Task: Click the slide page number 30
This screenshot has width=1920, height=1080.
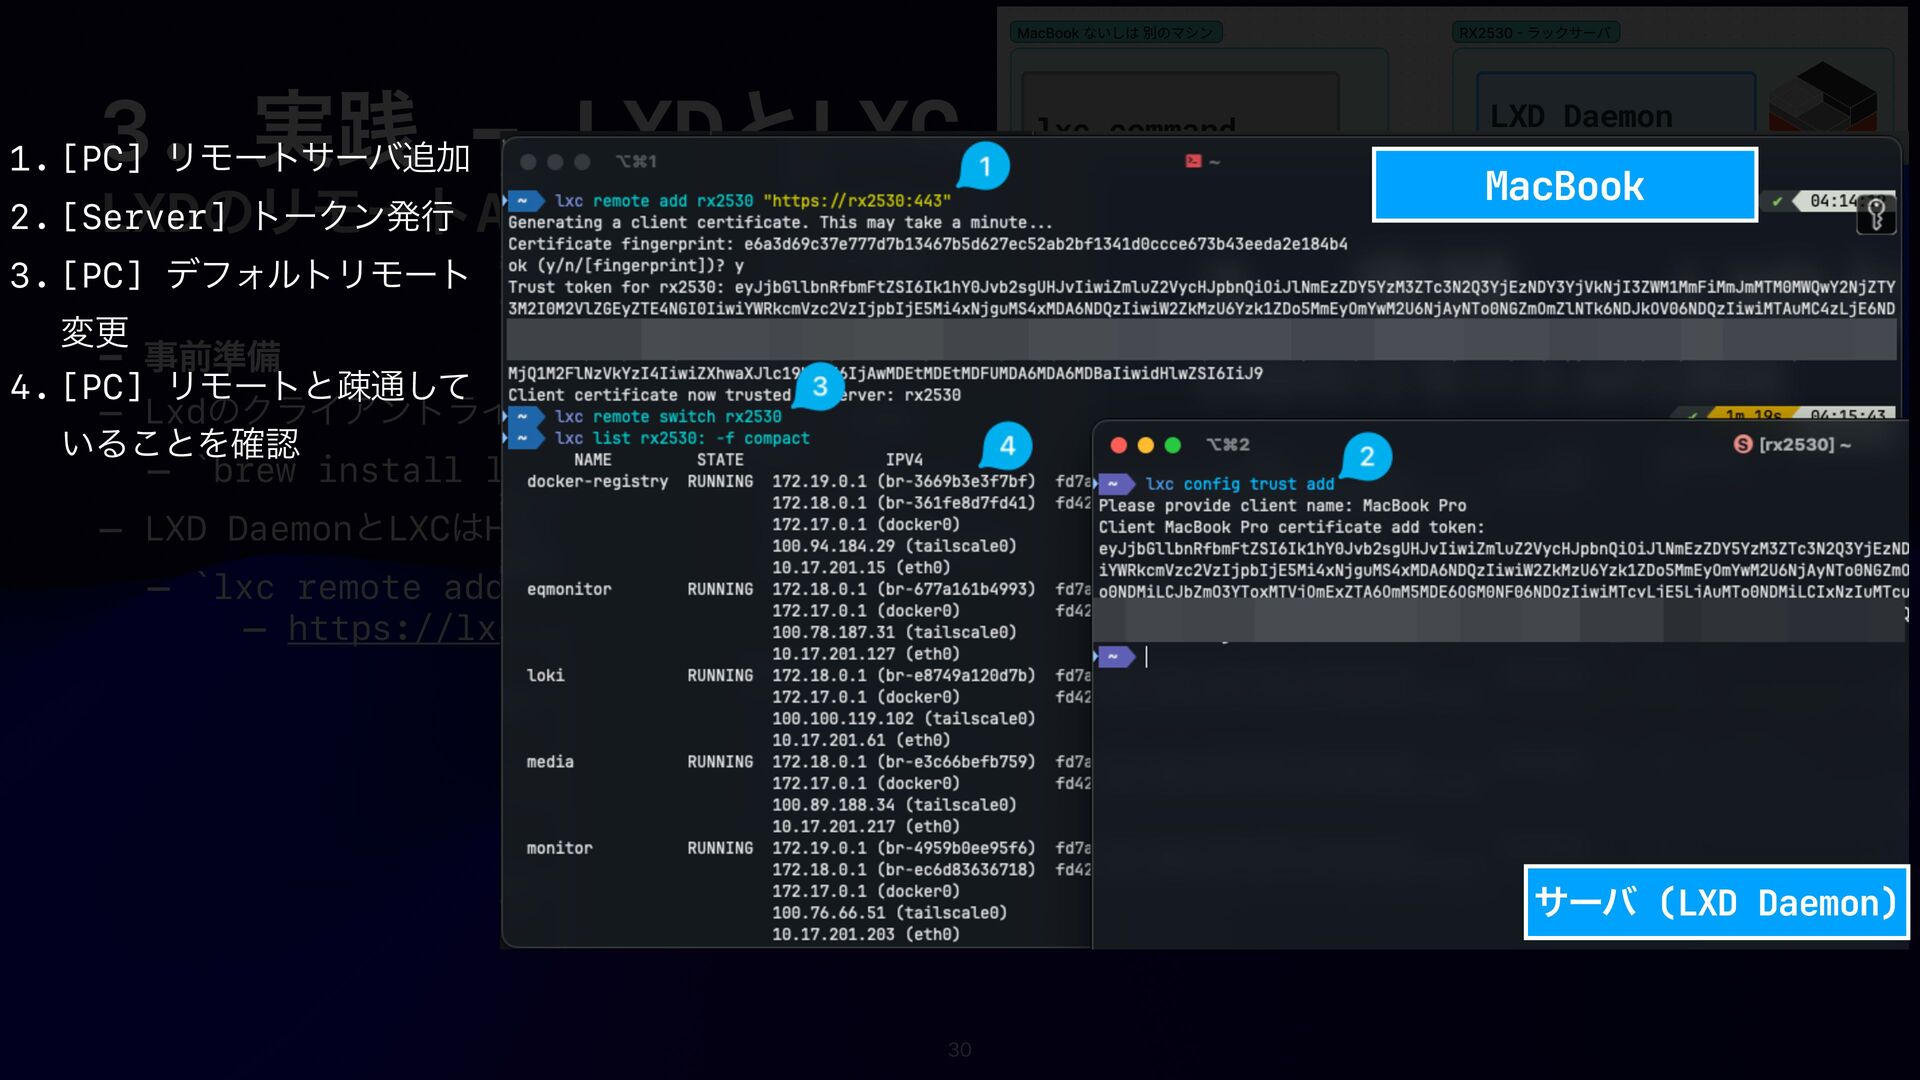Action: click(x=959, y=1050)
